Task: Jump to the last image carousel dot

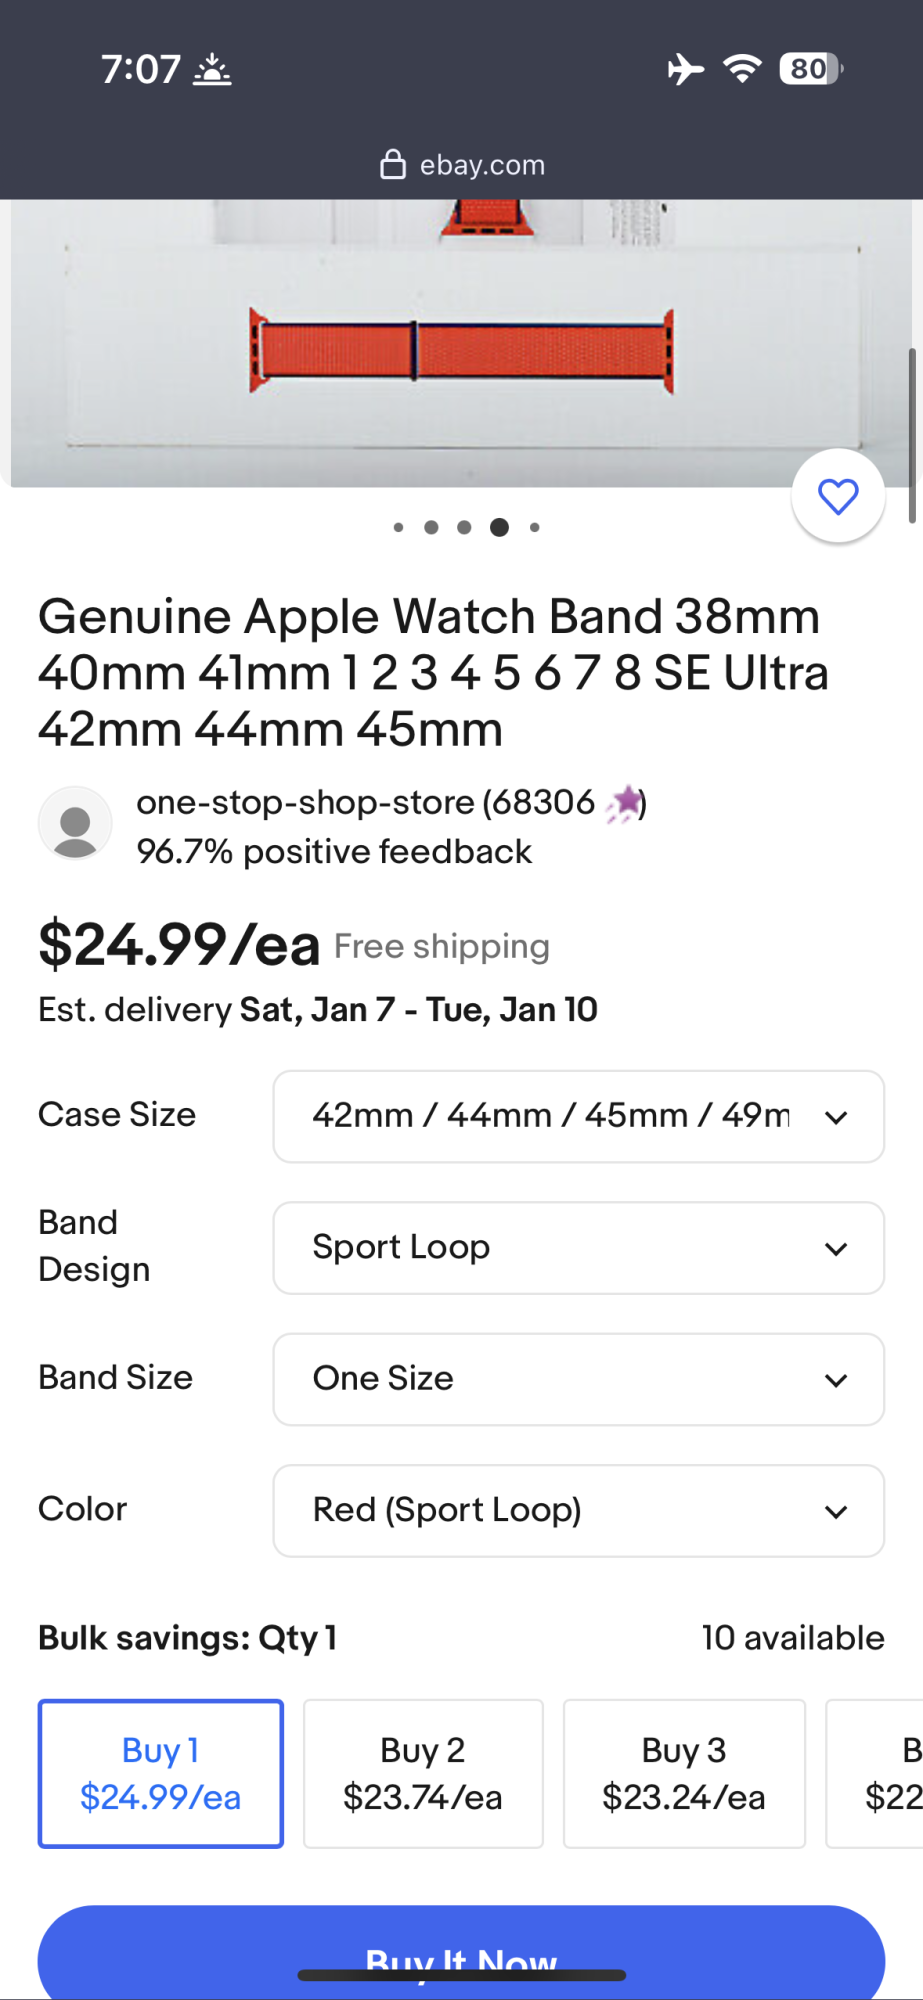Action: pyautogui.click(x=535, y=527)
